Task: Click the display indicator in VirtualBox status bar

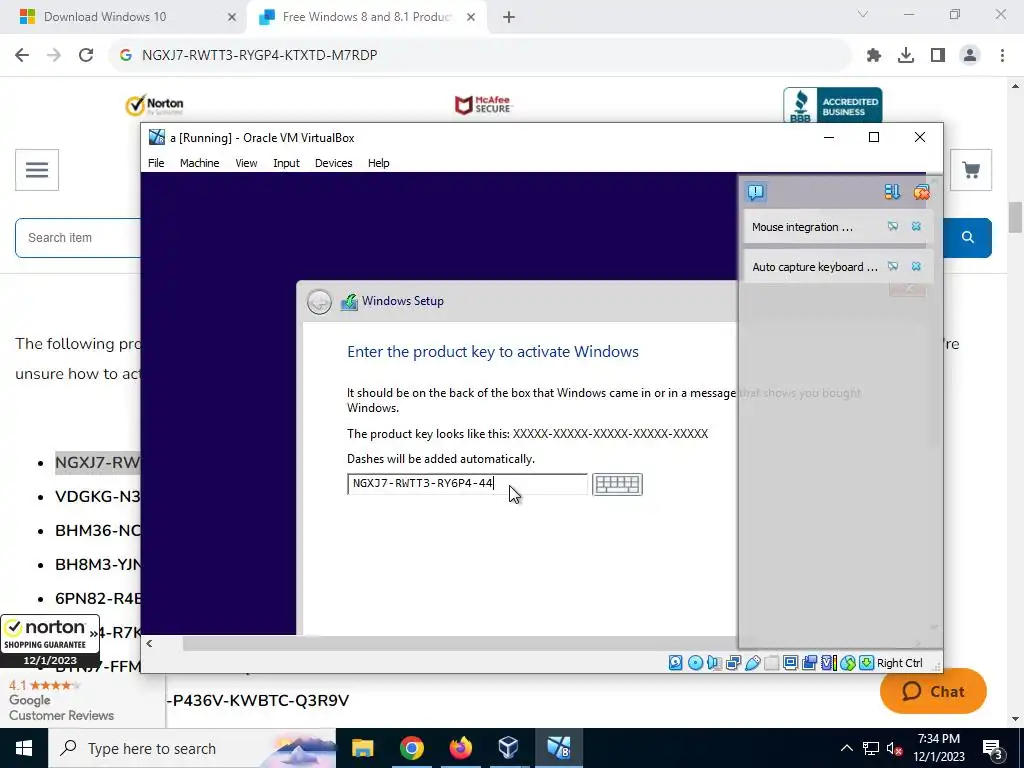Action: pyautogui.click(x=790, y=663)
